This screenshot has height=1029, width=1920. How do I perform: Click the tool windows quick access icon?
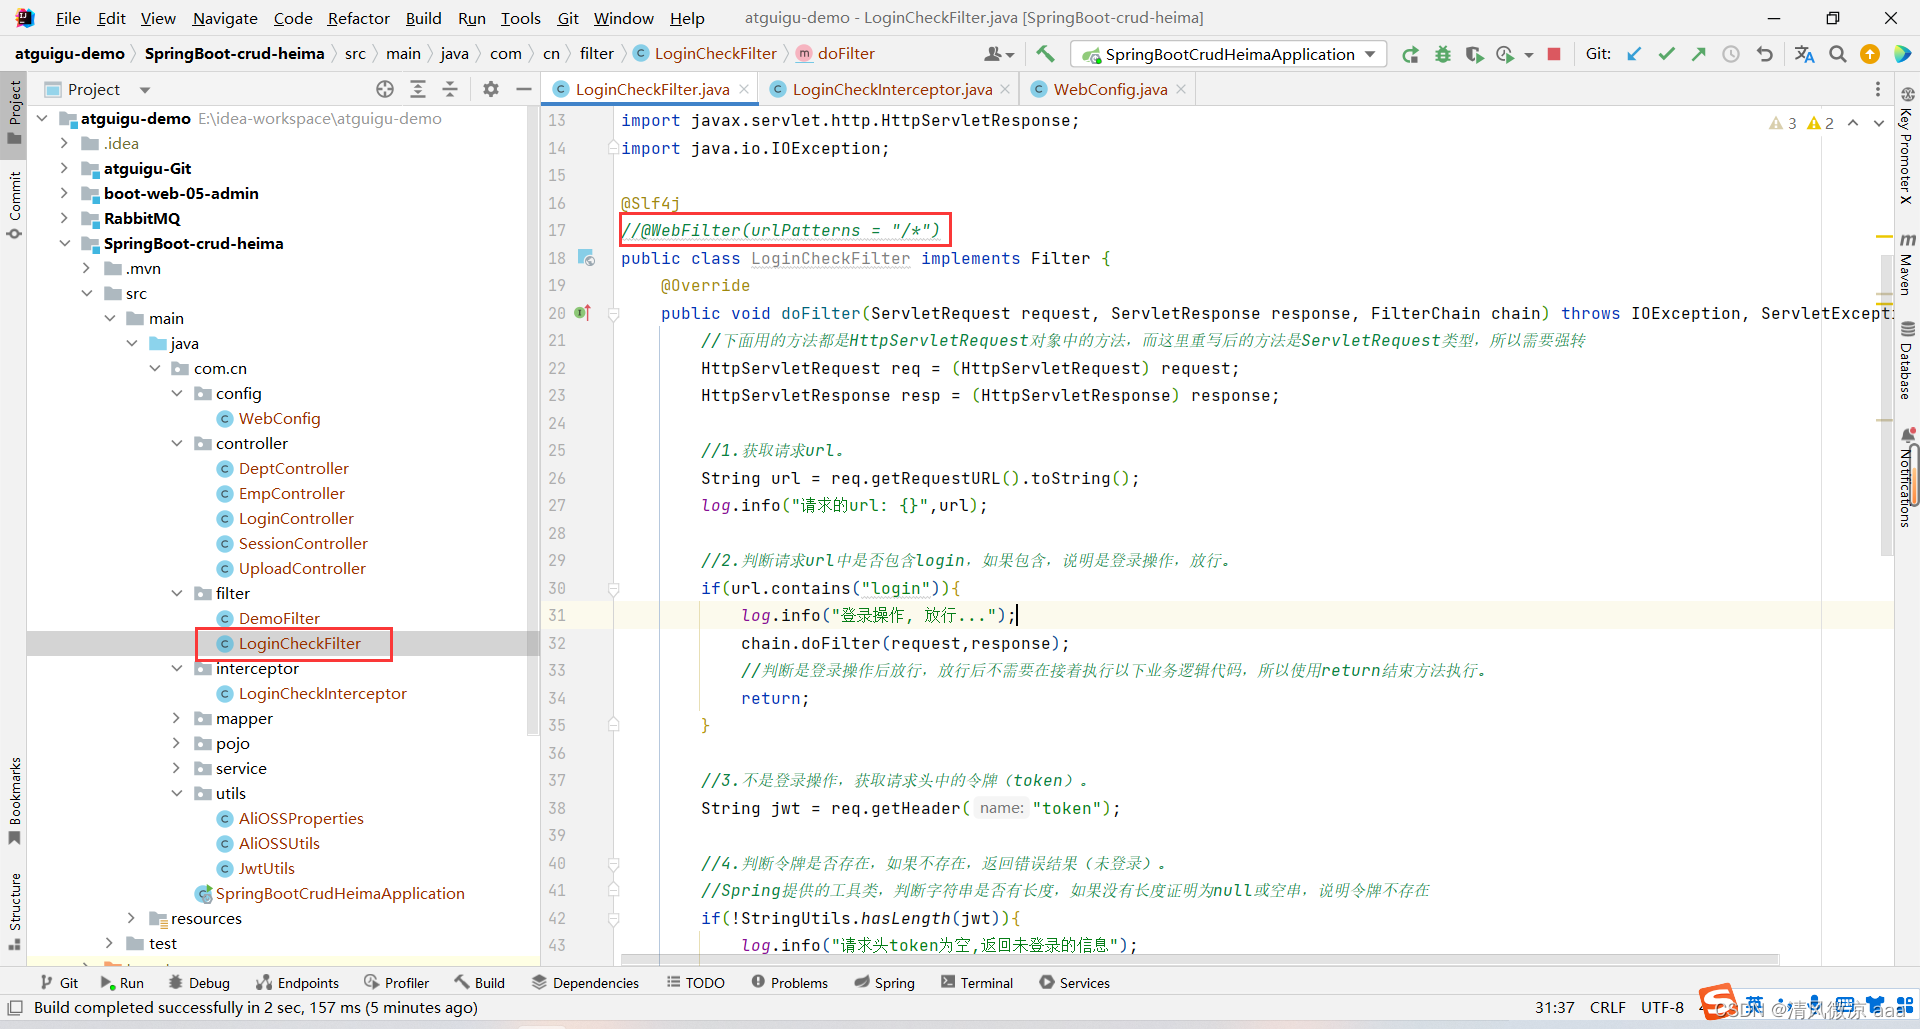coord(14,1007)
